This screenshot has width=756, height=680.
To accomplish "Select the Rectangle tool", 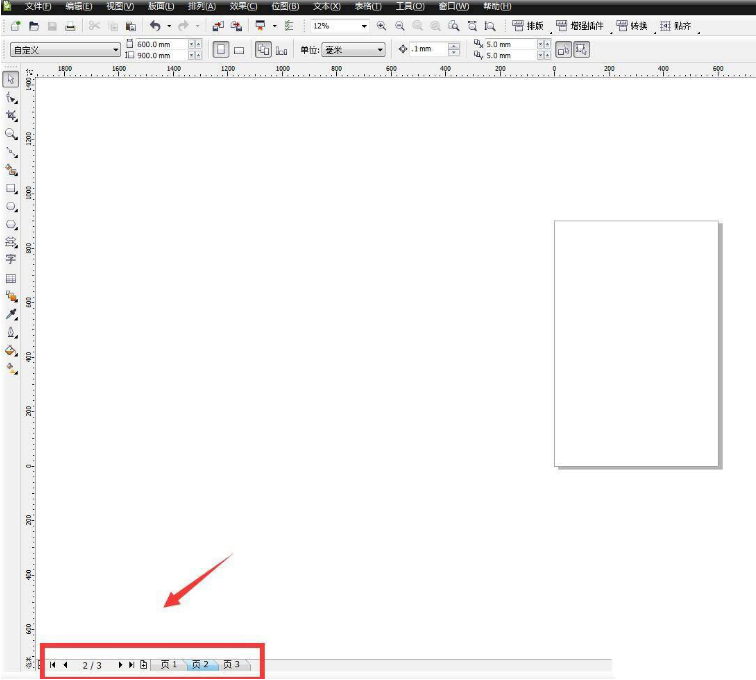I will click(x=11, y=189).
